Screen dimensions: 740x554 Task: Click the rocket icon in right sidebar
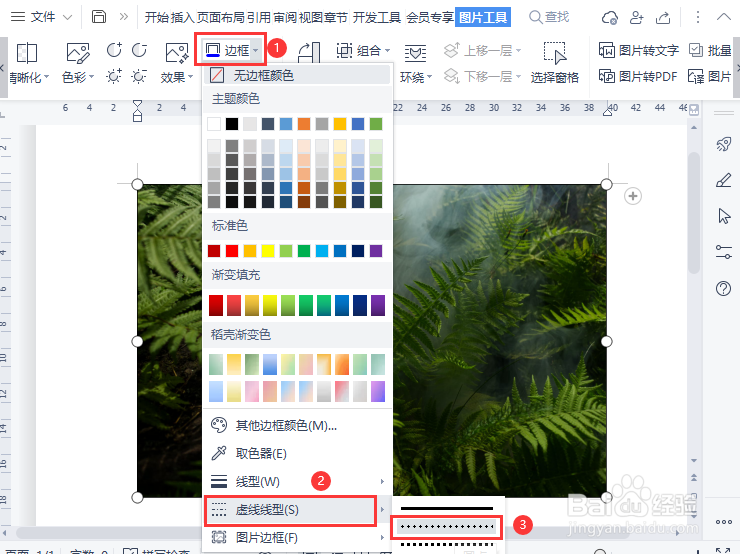[x=723, y=143]
